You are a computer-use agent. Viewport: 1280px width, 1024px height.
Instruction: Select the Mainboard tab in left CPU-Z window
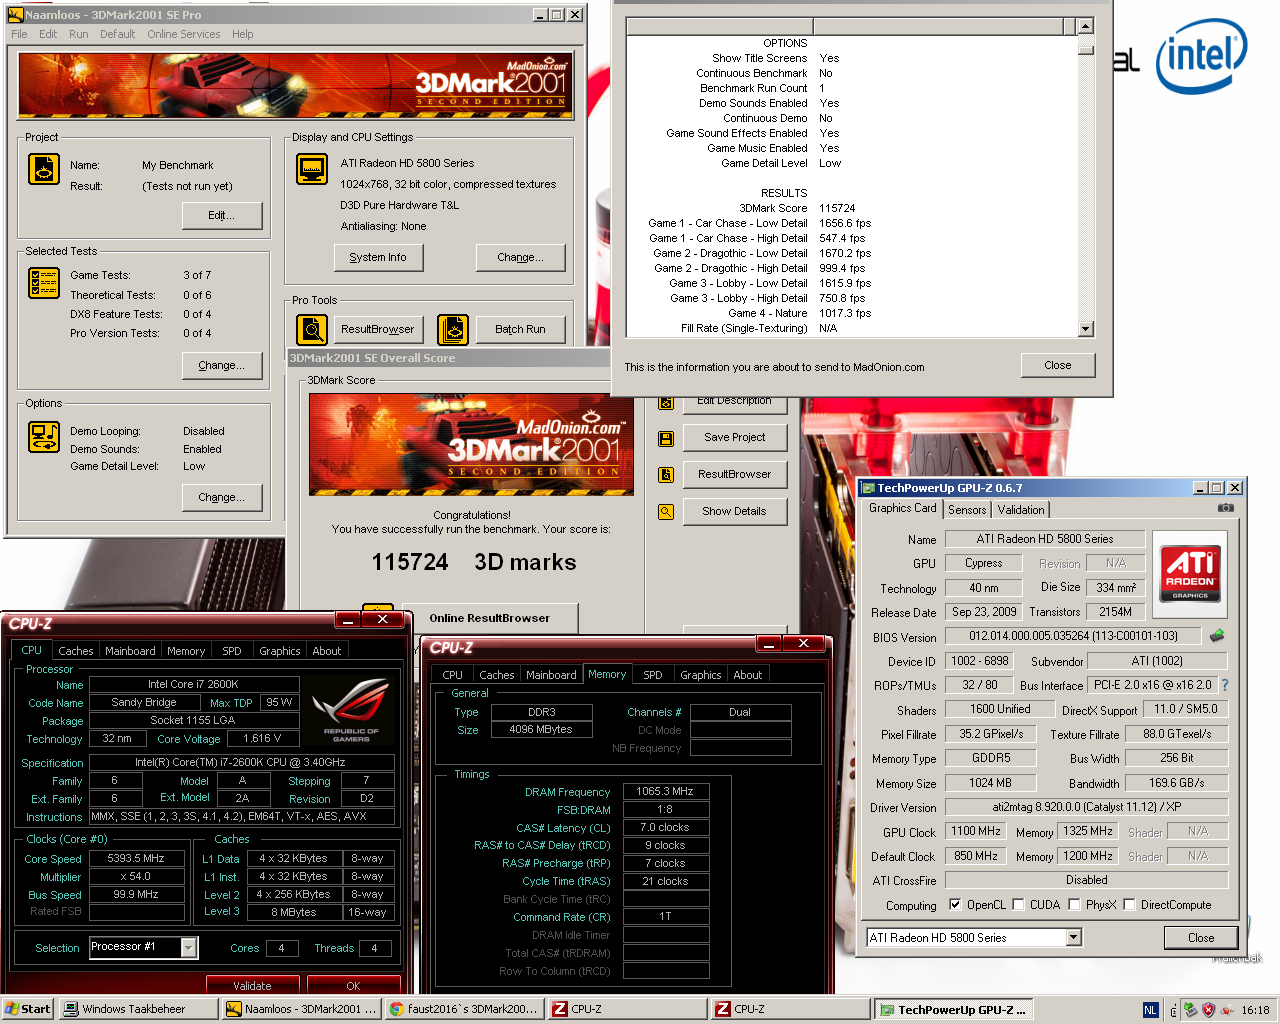pos(130,651)
